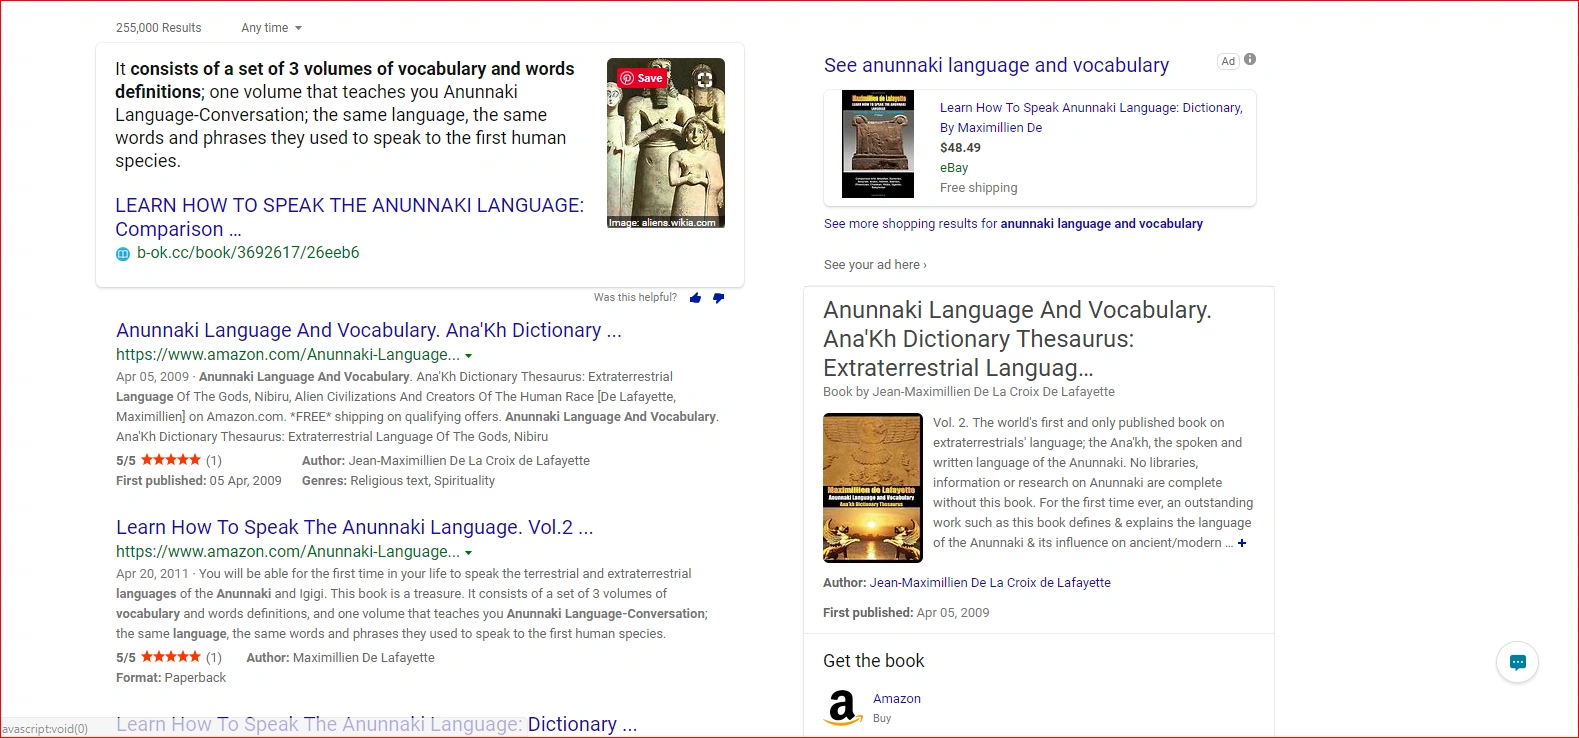Click the Free shipping text in the ad
Viewport: 1579px width, 738px height.
click(x=979, y=188)
